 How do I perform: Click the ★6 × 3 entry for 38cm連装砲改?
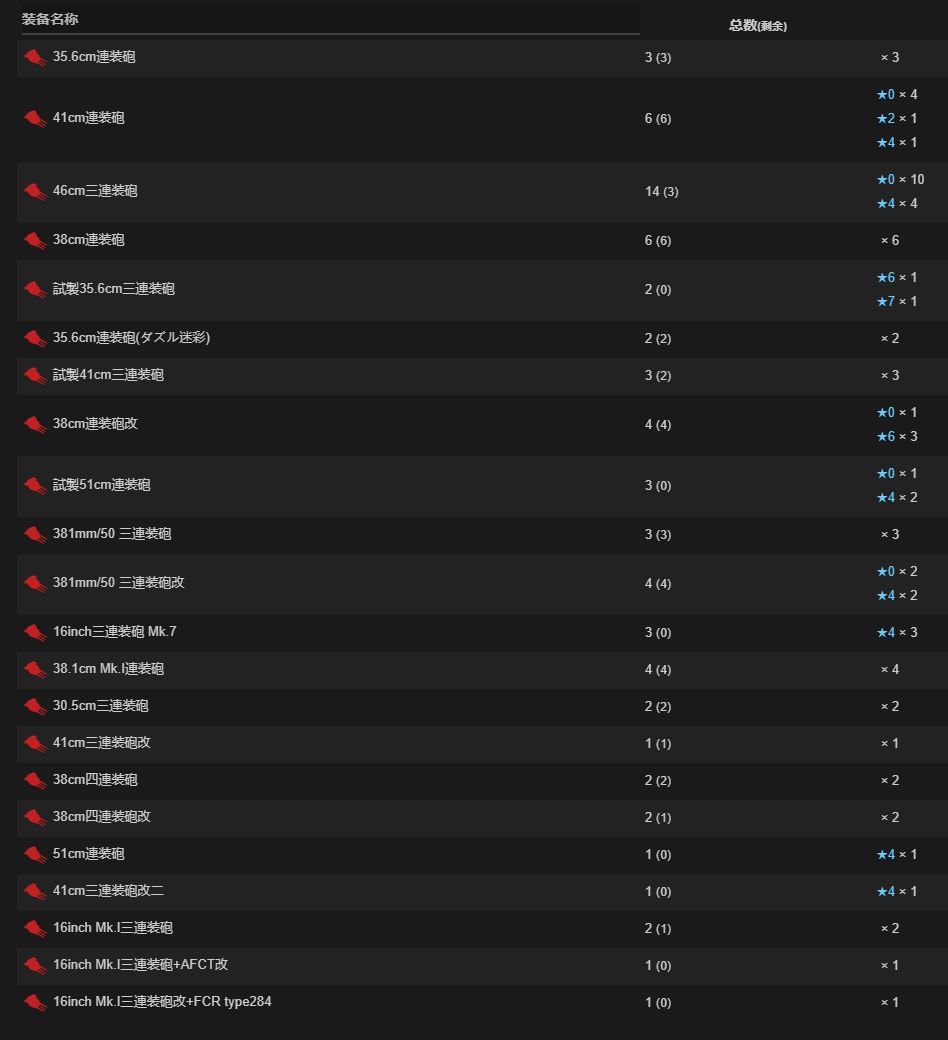[x=897, y=436]
